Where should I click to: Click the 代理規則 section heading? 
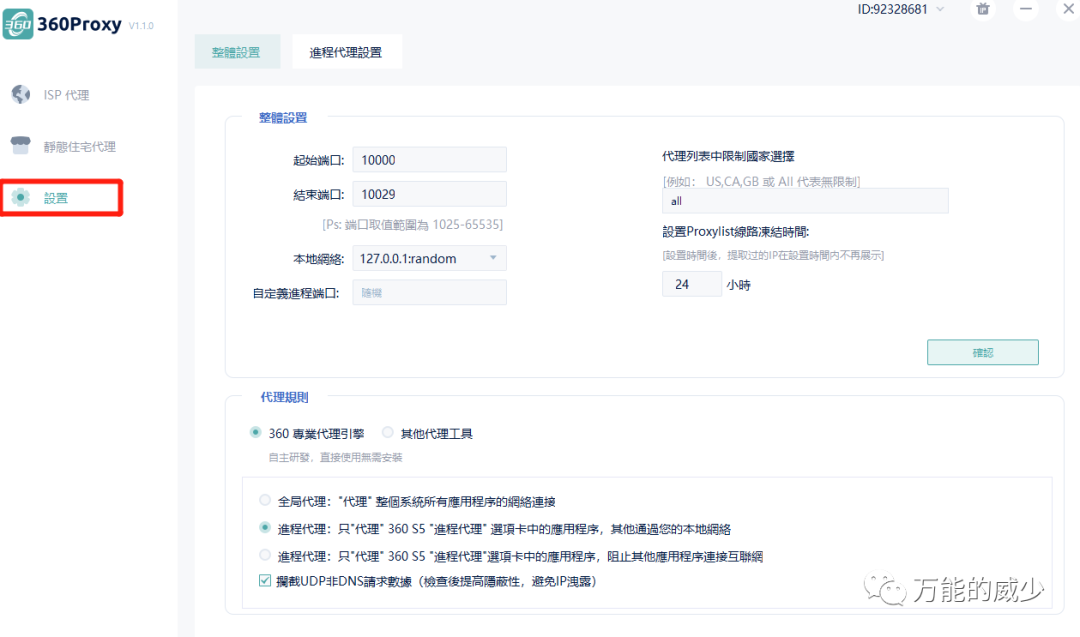point(284,397)
